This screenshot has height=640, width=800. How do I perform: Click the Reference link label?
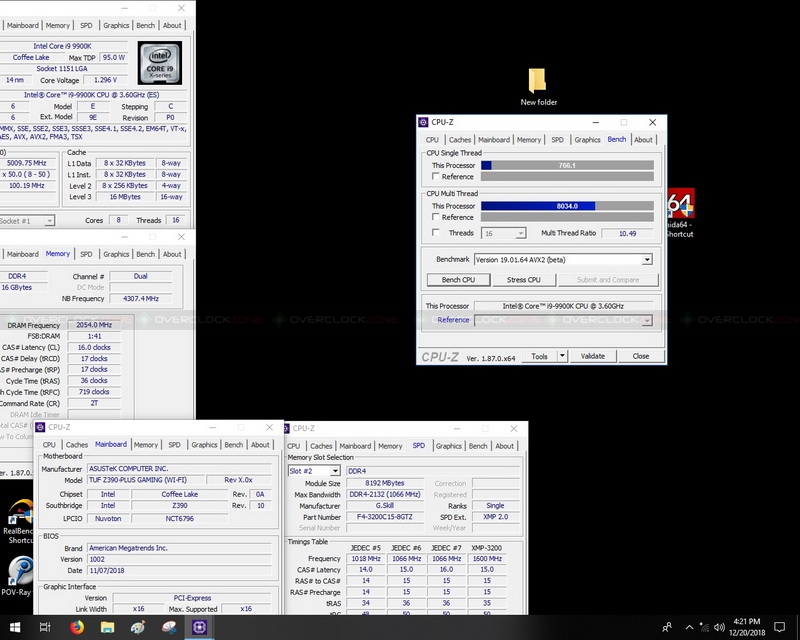453,320
